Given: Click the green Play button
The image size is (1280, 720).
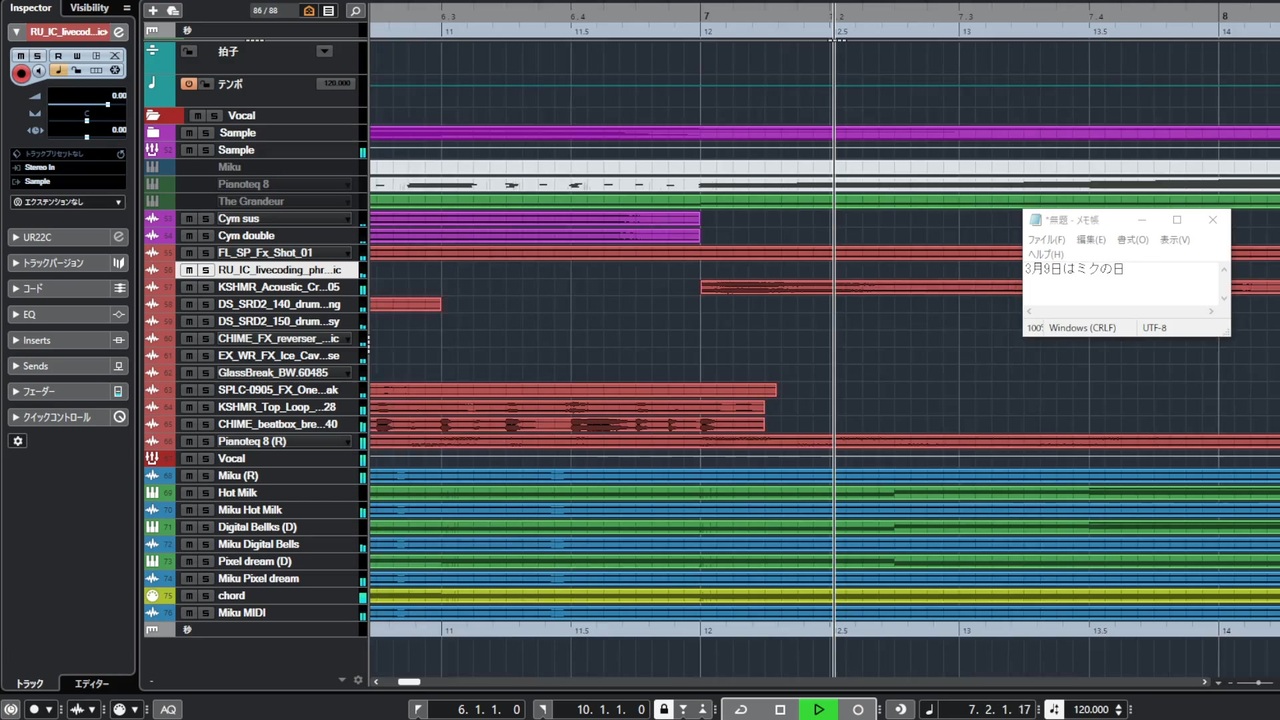Looking at the screenshot, I should point(818,710).
